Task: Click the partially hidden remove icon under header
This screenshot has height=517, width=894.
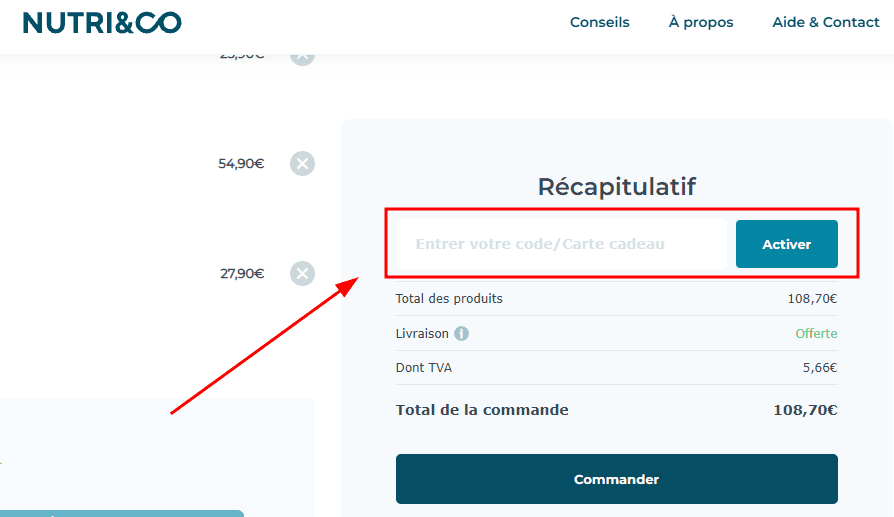Action: tap(302, 58)
